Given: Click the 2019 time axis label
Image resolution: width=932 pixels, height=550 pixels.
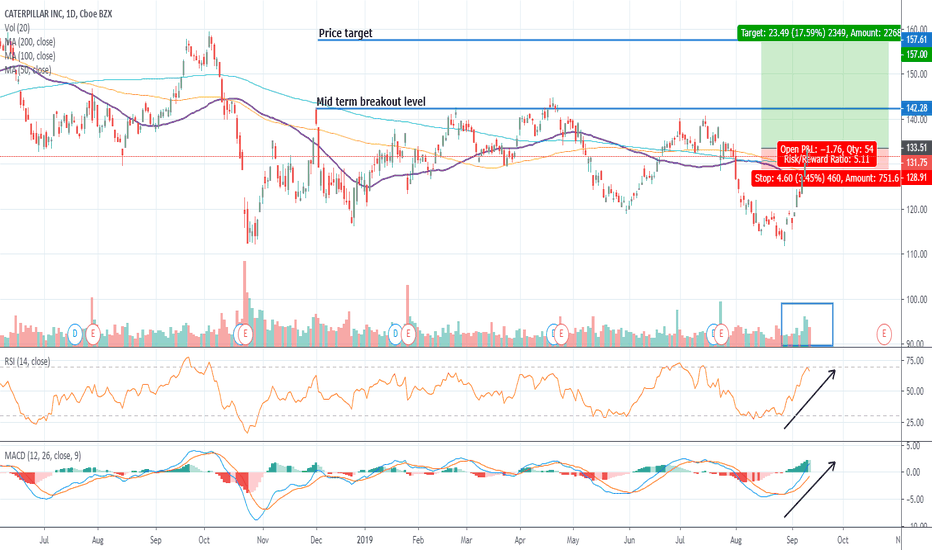Looking at the screenshot, I should click(364, 540).
